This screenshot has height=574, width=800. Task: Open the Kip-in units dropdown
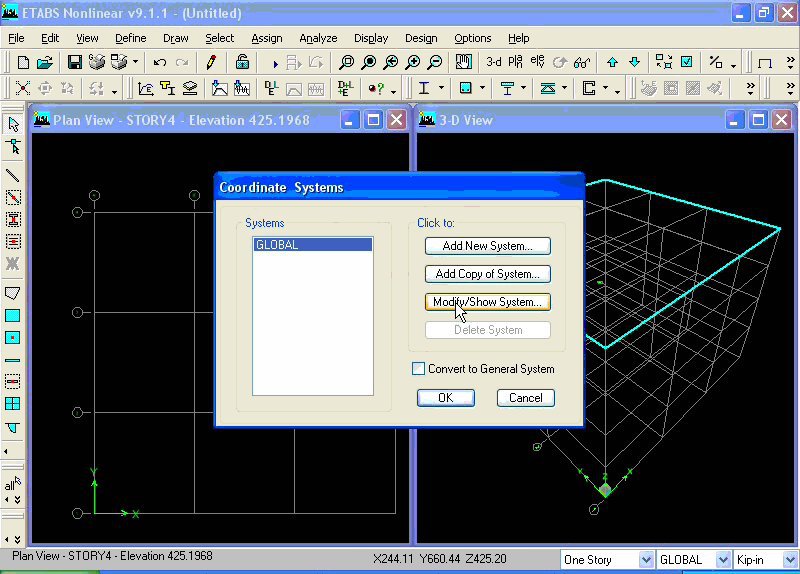(790, 560)
